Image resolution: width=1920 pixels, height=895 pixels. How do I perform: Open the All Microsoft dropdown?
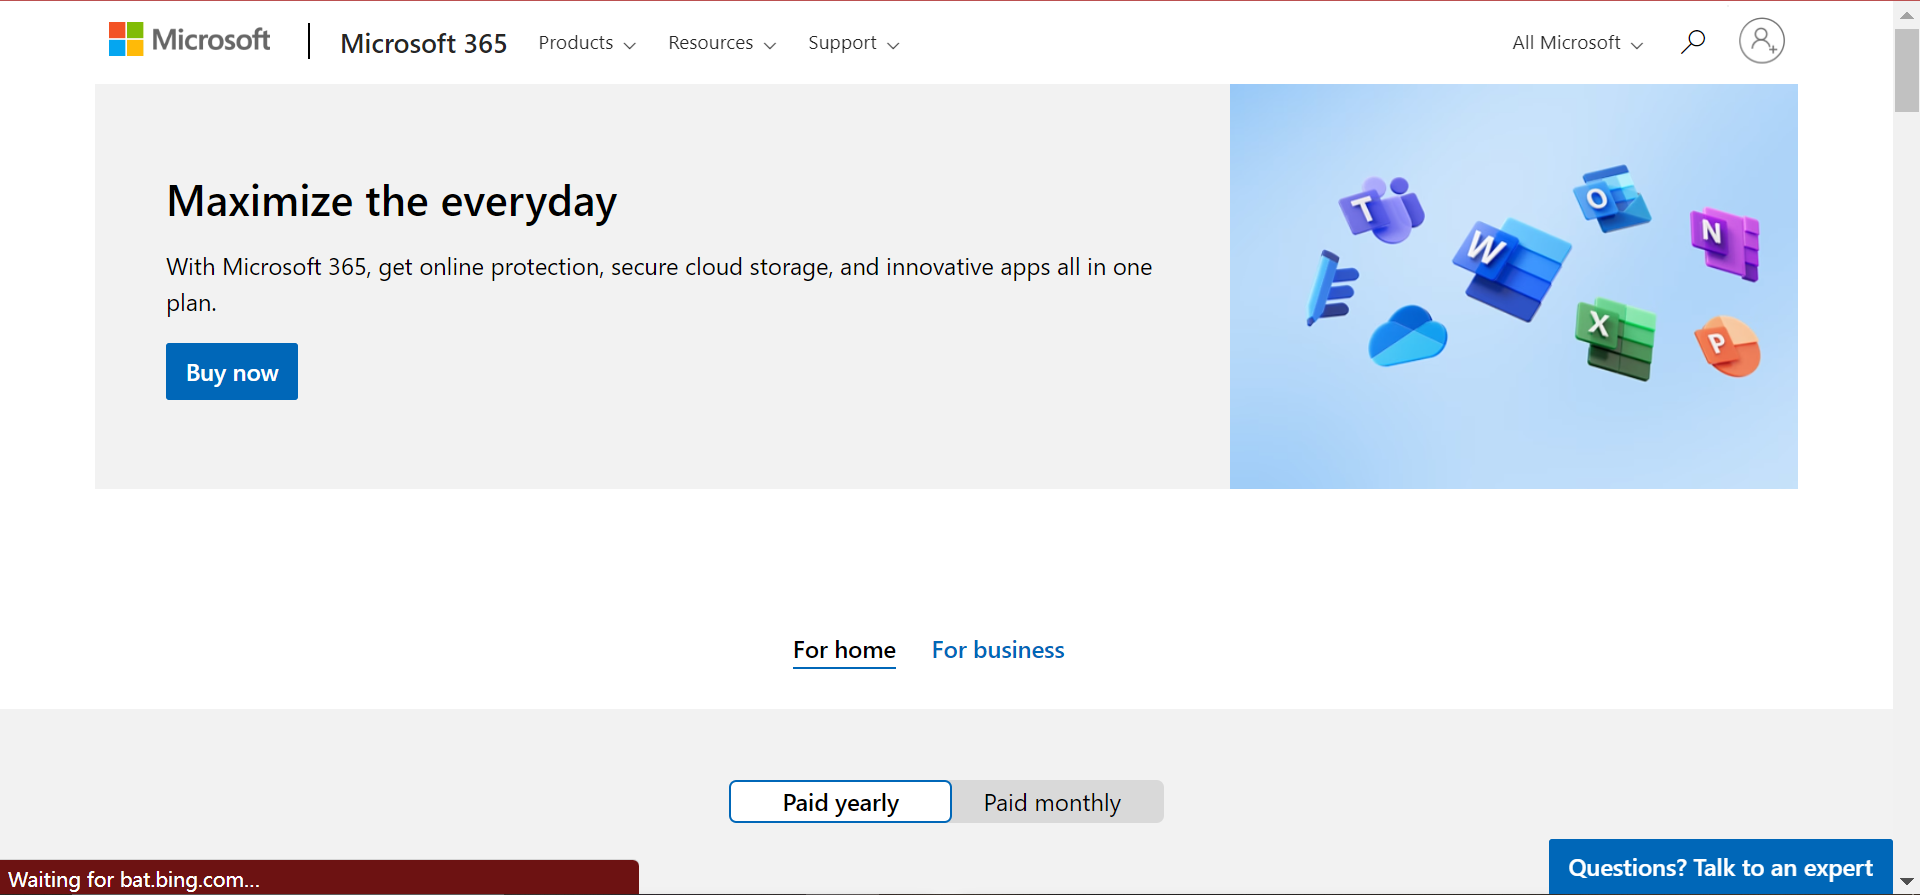tap(1577, 43)
